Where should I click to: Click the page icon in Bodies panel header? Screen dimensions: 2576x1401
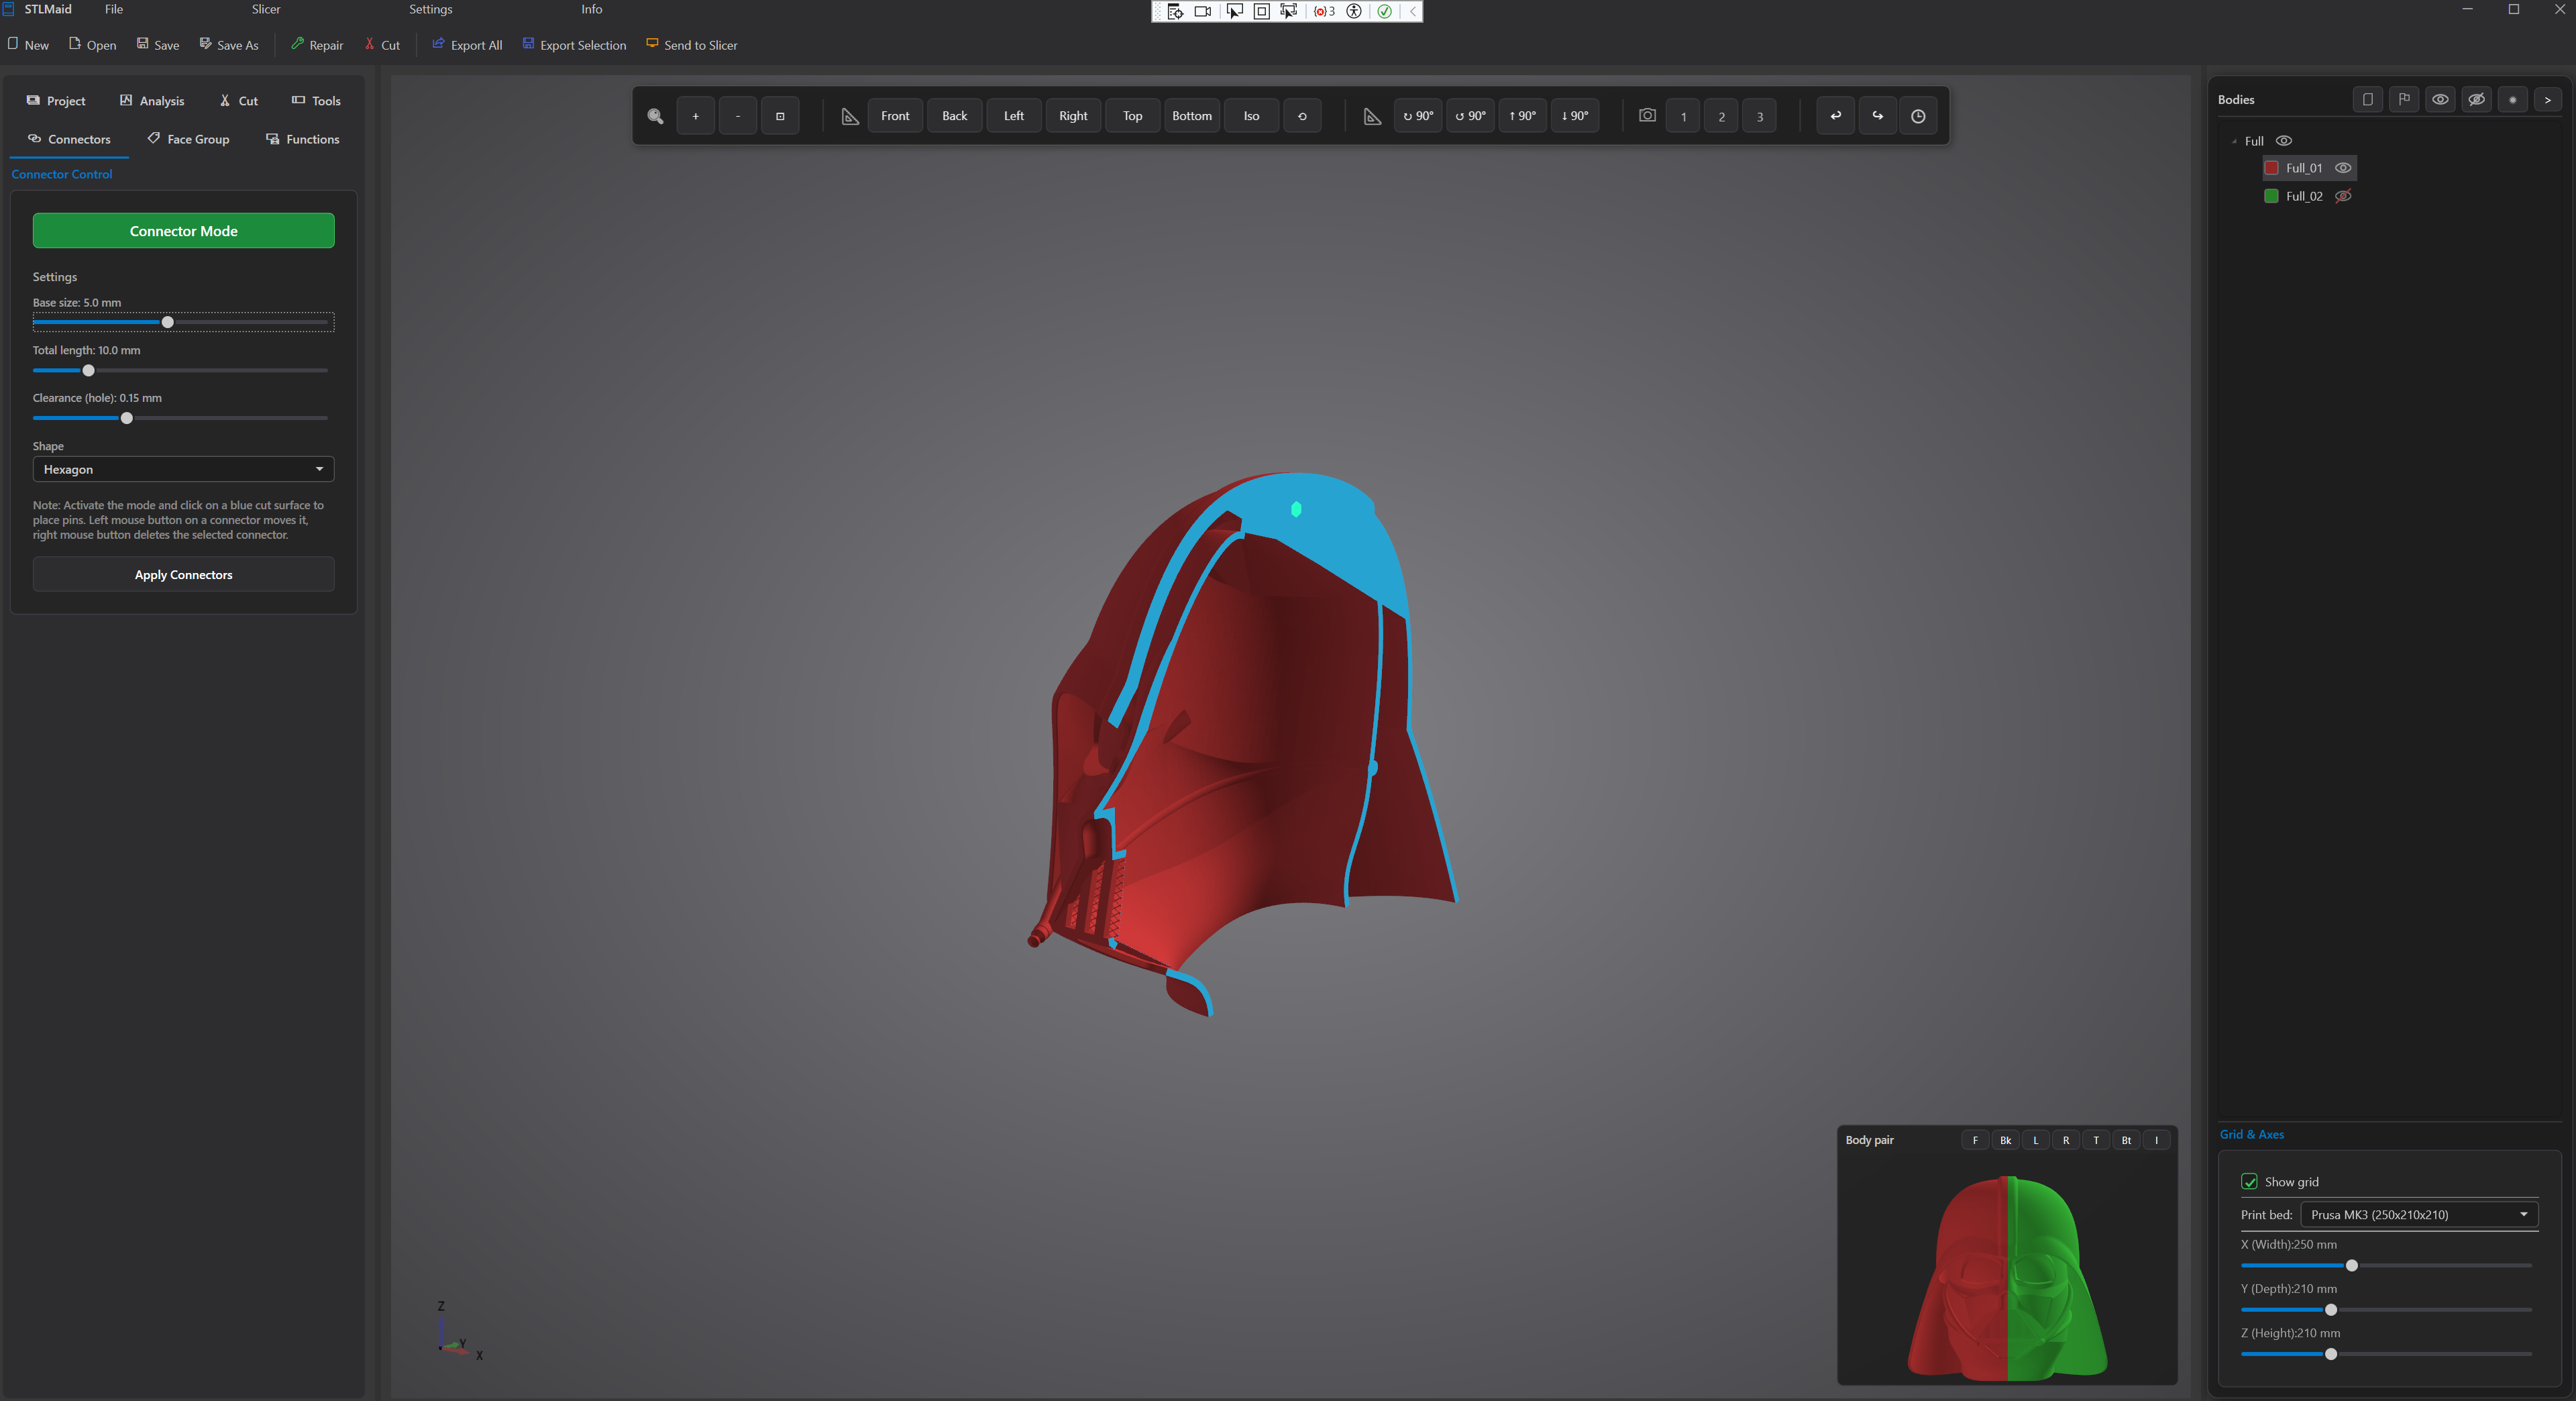coord(2367,99)
